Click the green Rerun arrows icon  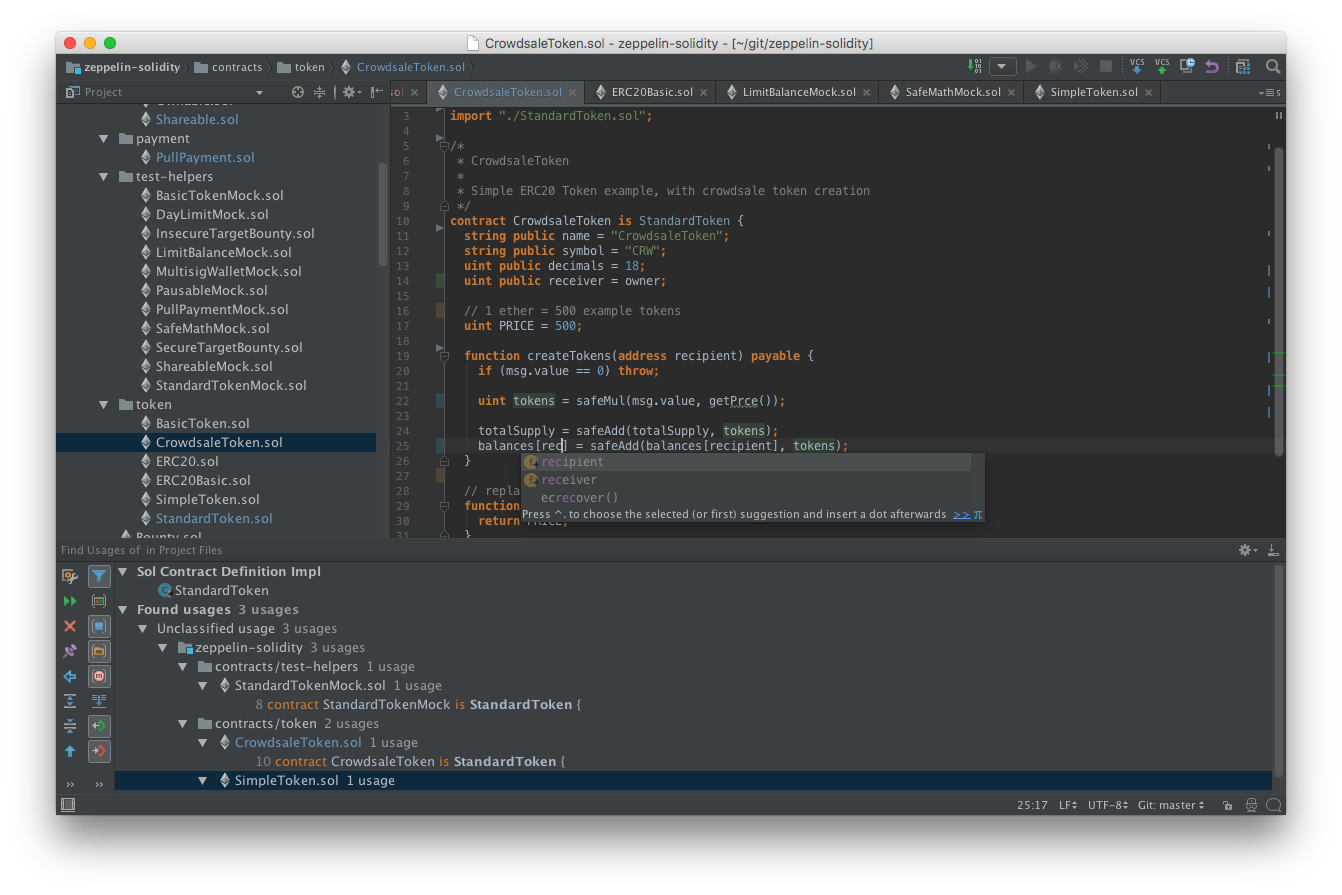point(70,601)
